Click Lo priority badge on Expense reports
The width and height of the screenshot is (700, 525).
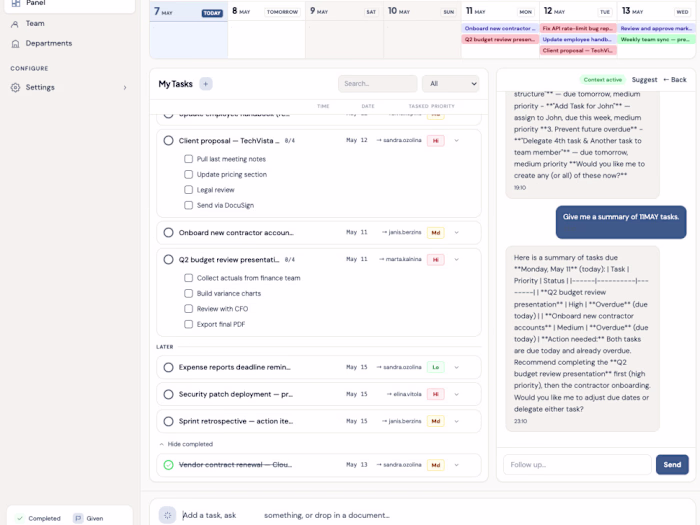click(x=435, y=367)
